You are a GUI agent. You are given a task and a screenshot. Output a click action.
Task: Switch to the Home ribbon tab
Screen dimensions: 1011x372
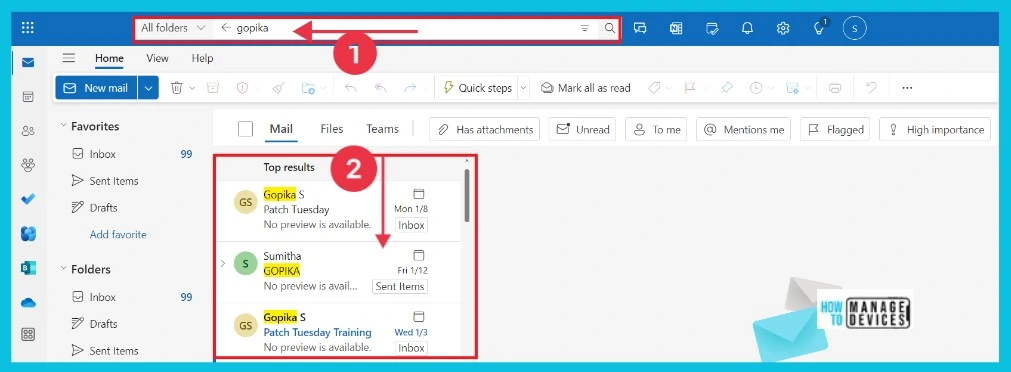pos(109,58)
